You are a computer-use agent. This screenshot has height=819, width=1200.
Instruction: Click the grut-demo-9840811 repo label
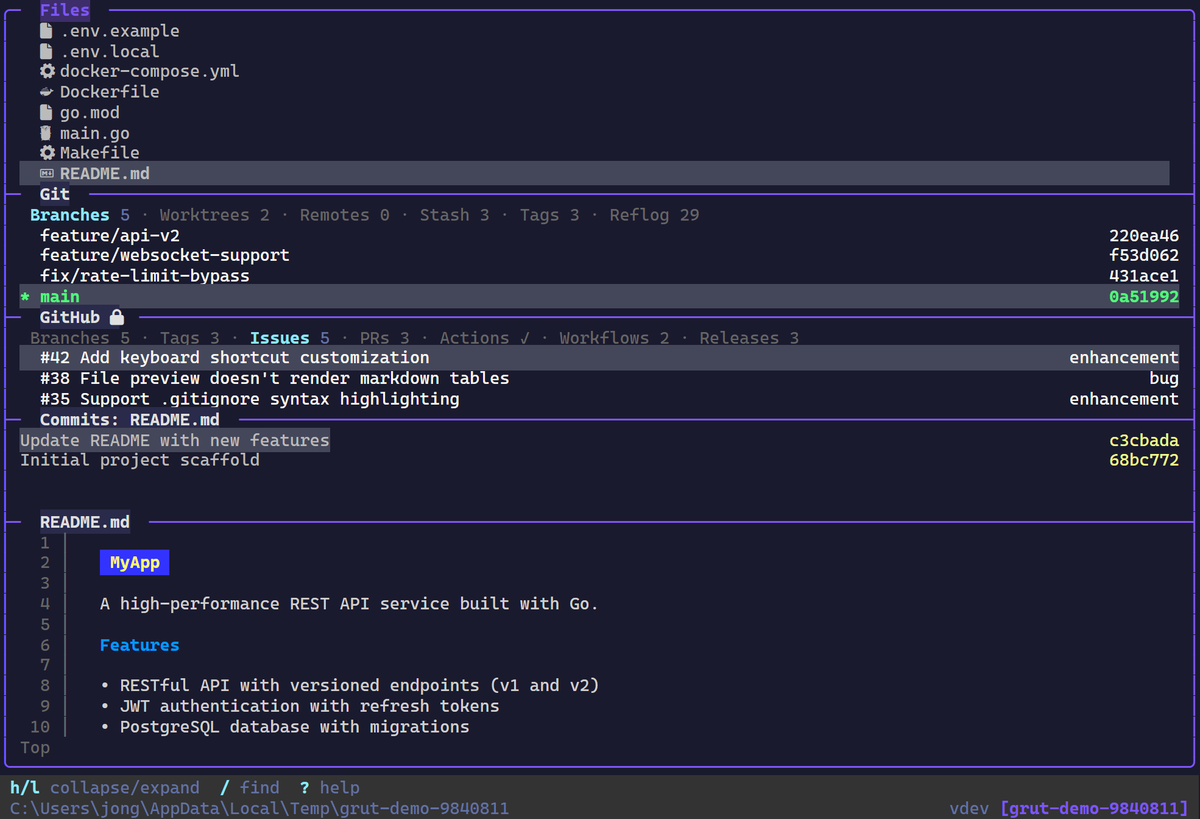point(1095,808)
